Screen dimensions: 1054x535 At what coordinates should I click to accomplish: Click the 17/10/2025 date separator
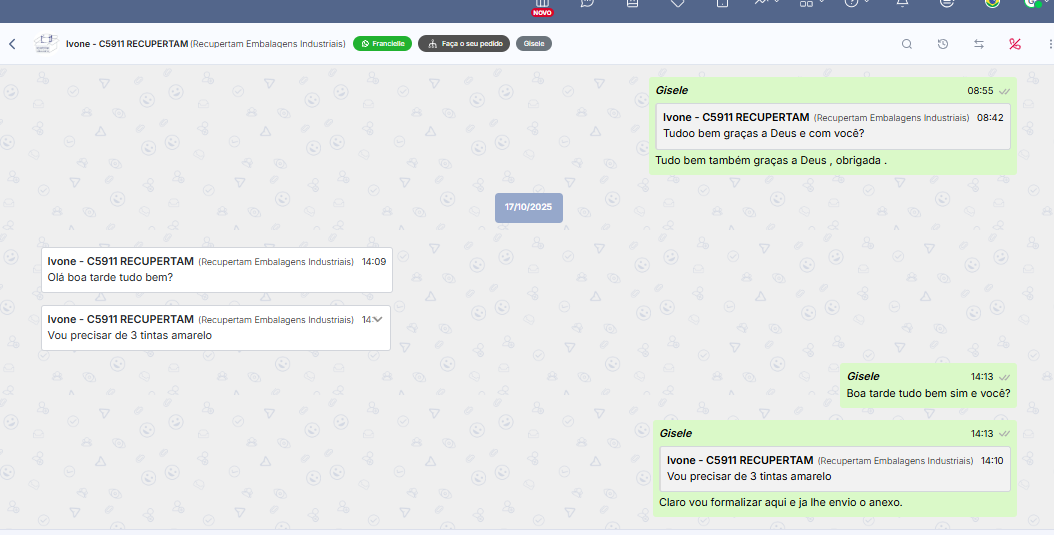[528, 207]
